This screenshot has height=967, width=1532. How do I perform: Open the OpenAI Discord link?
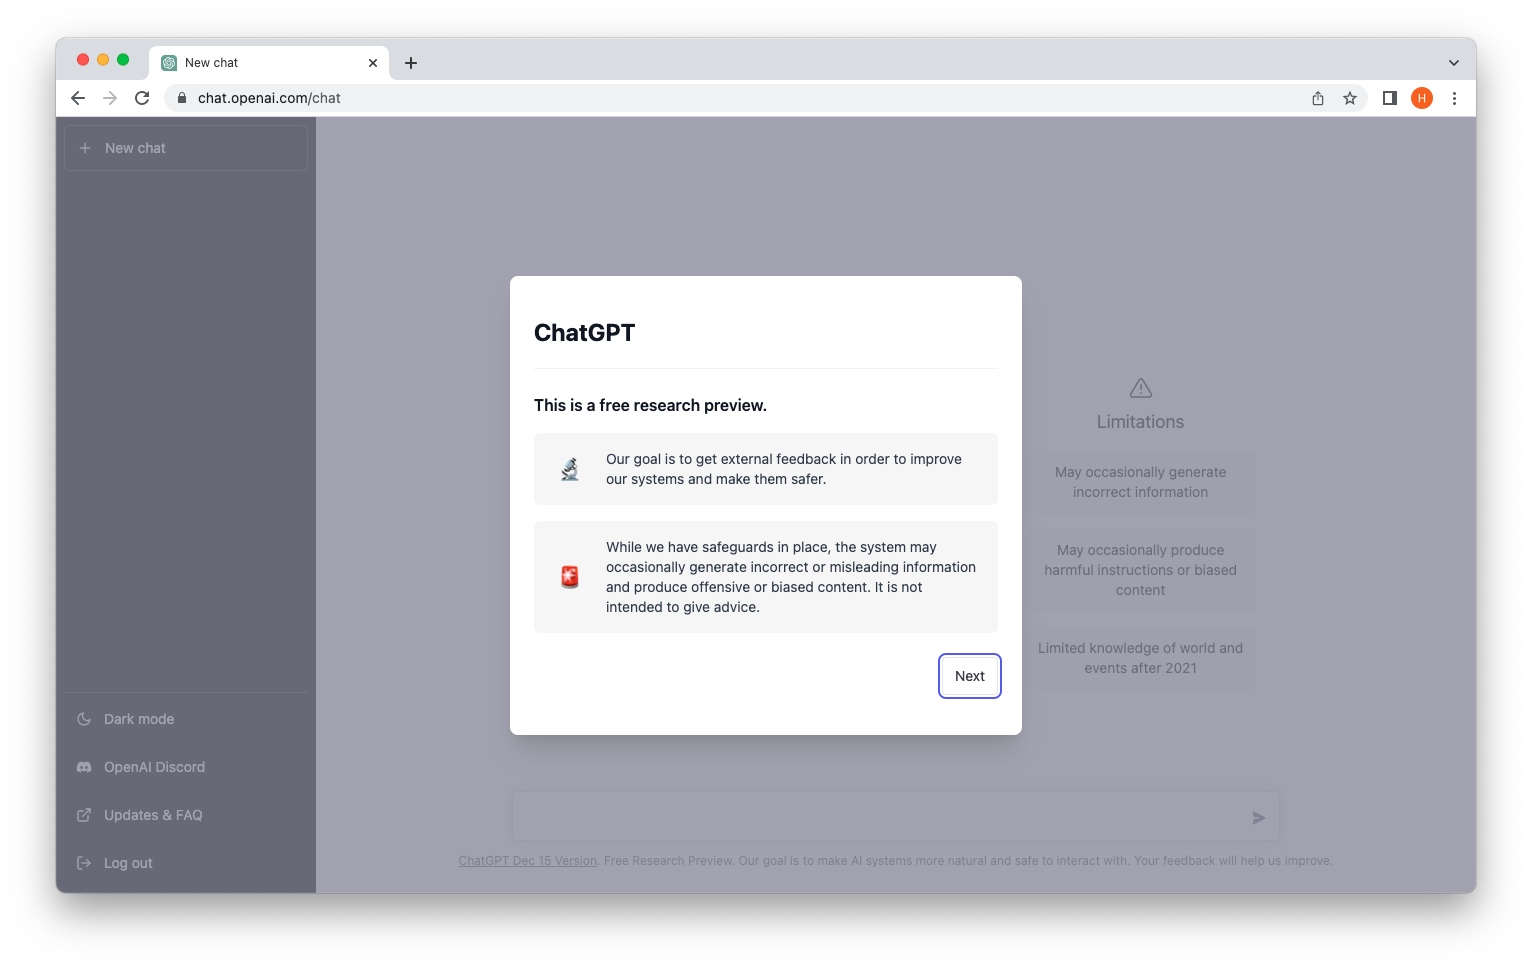(x=186, y=767)
